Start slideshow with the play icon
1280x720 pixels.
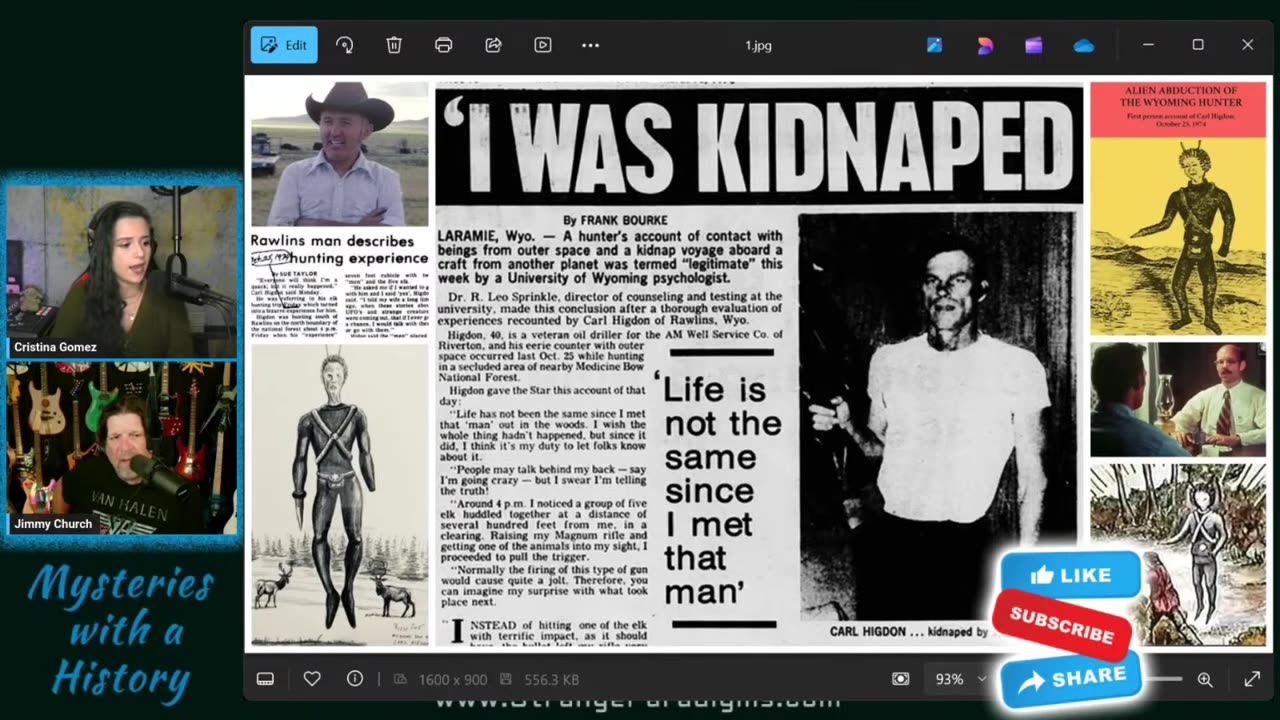pos(543,45)
